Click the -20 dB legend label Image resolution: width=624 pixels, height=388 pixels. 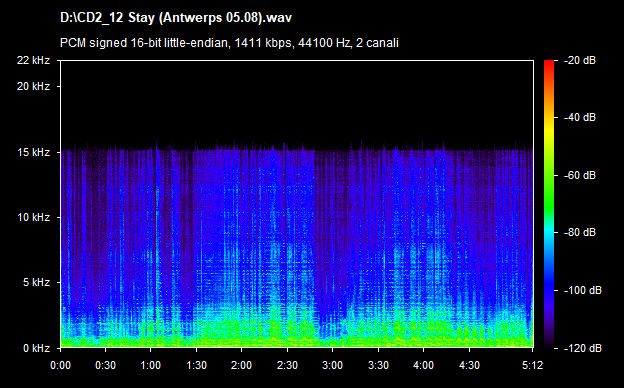(580, 60)
